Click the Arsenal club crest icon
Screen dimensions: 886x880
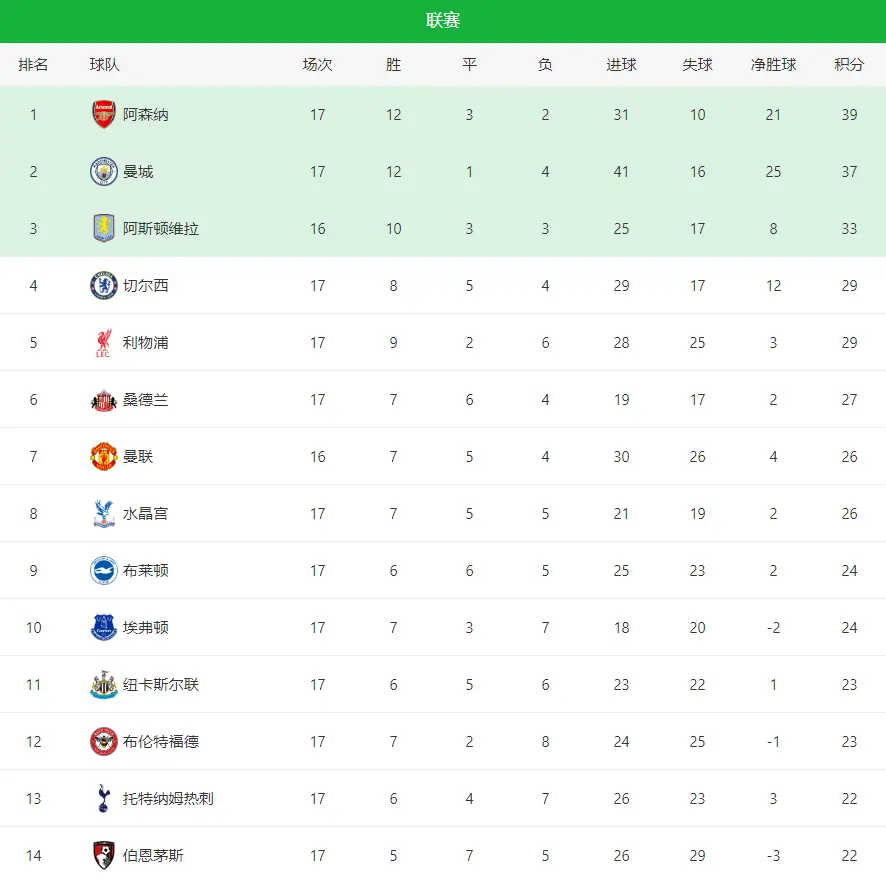[x=104, y=115]
